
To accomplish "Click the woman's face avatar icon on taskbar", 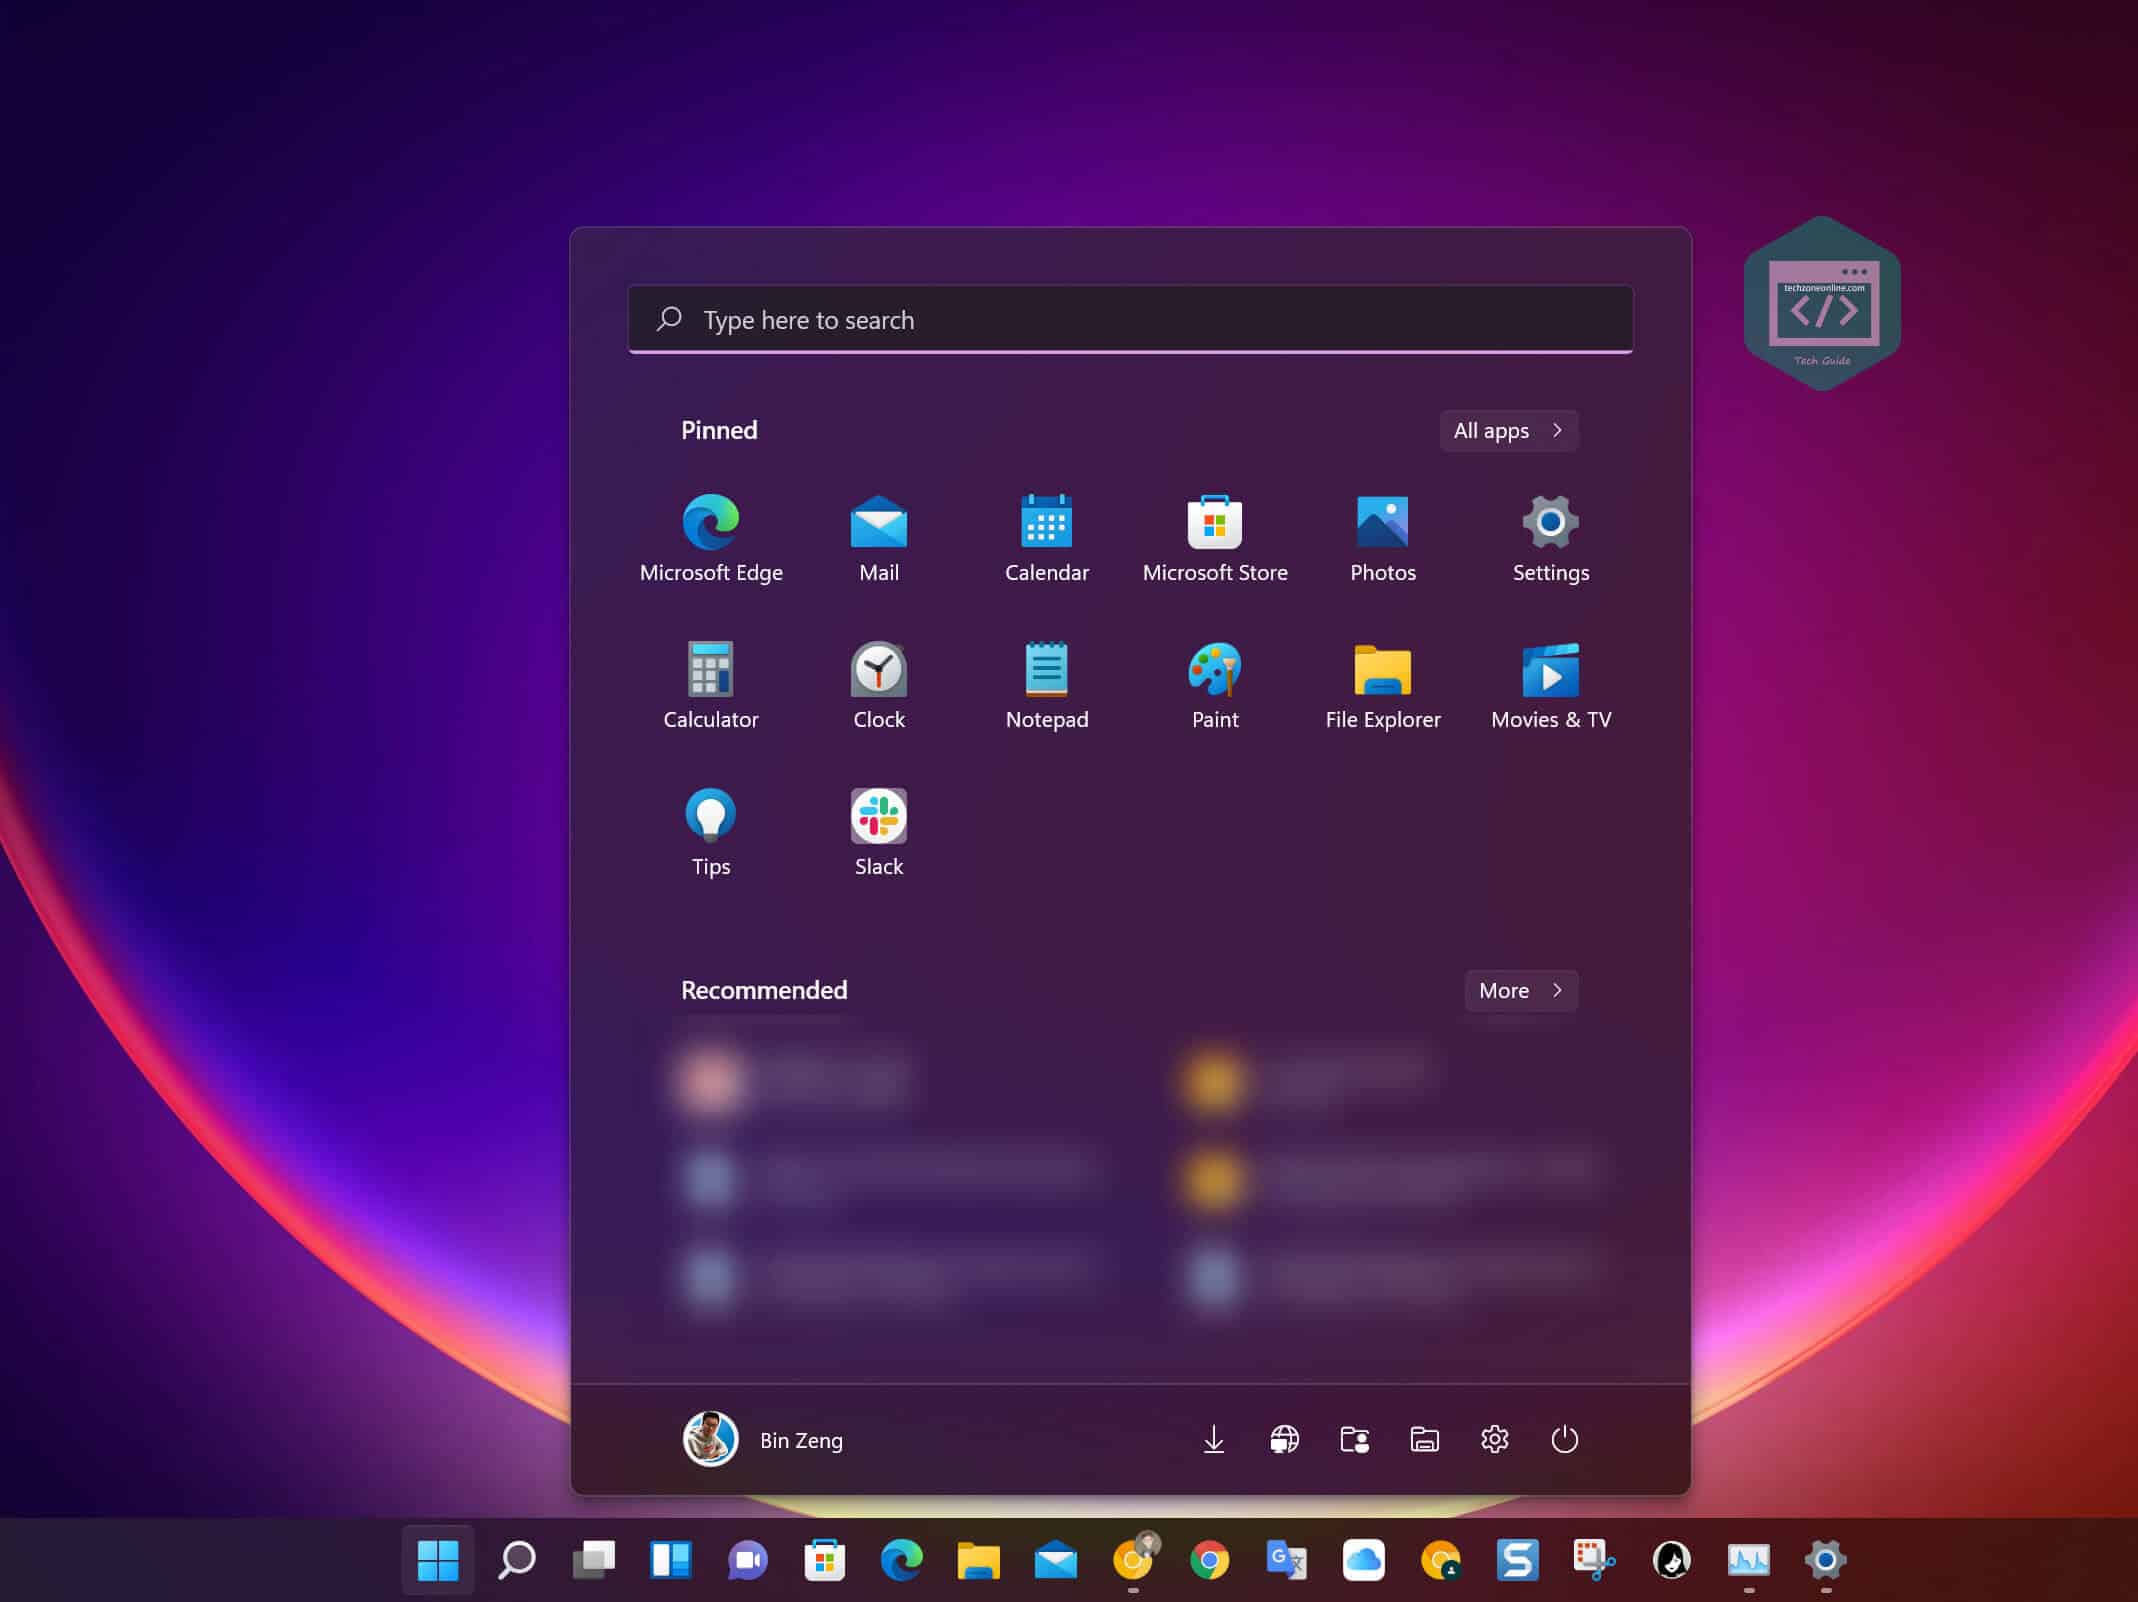I will [1671, 1560].
